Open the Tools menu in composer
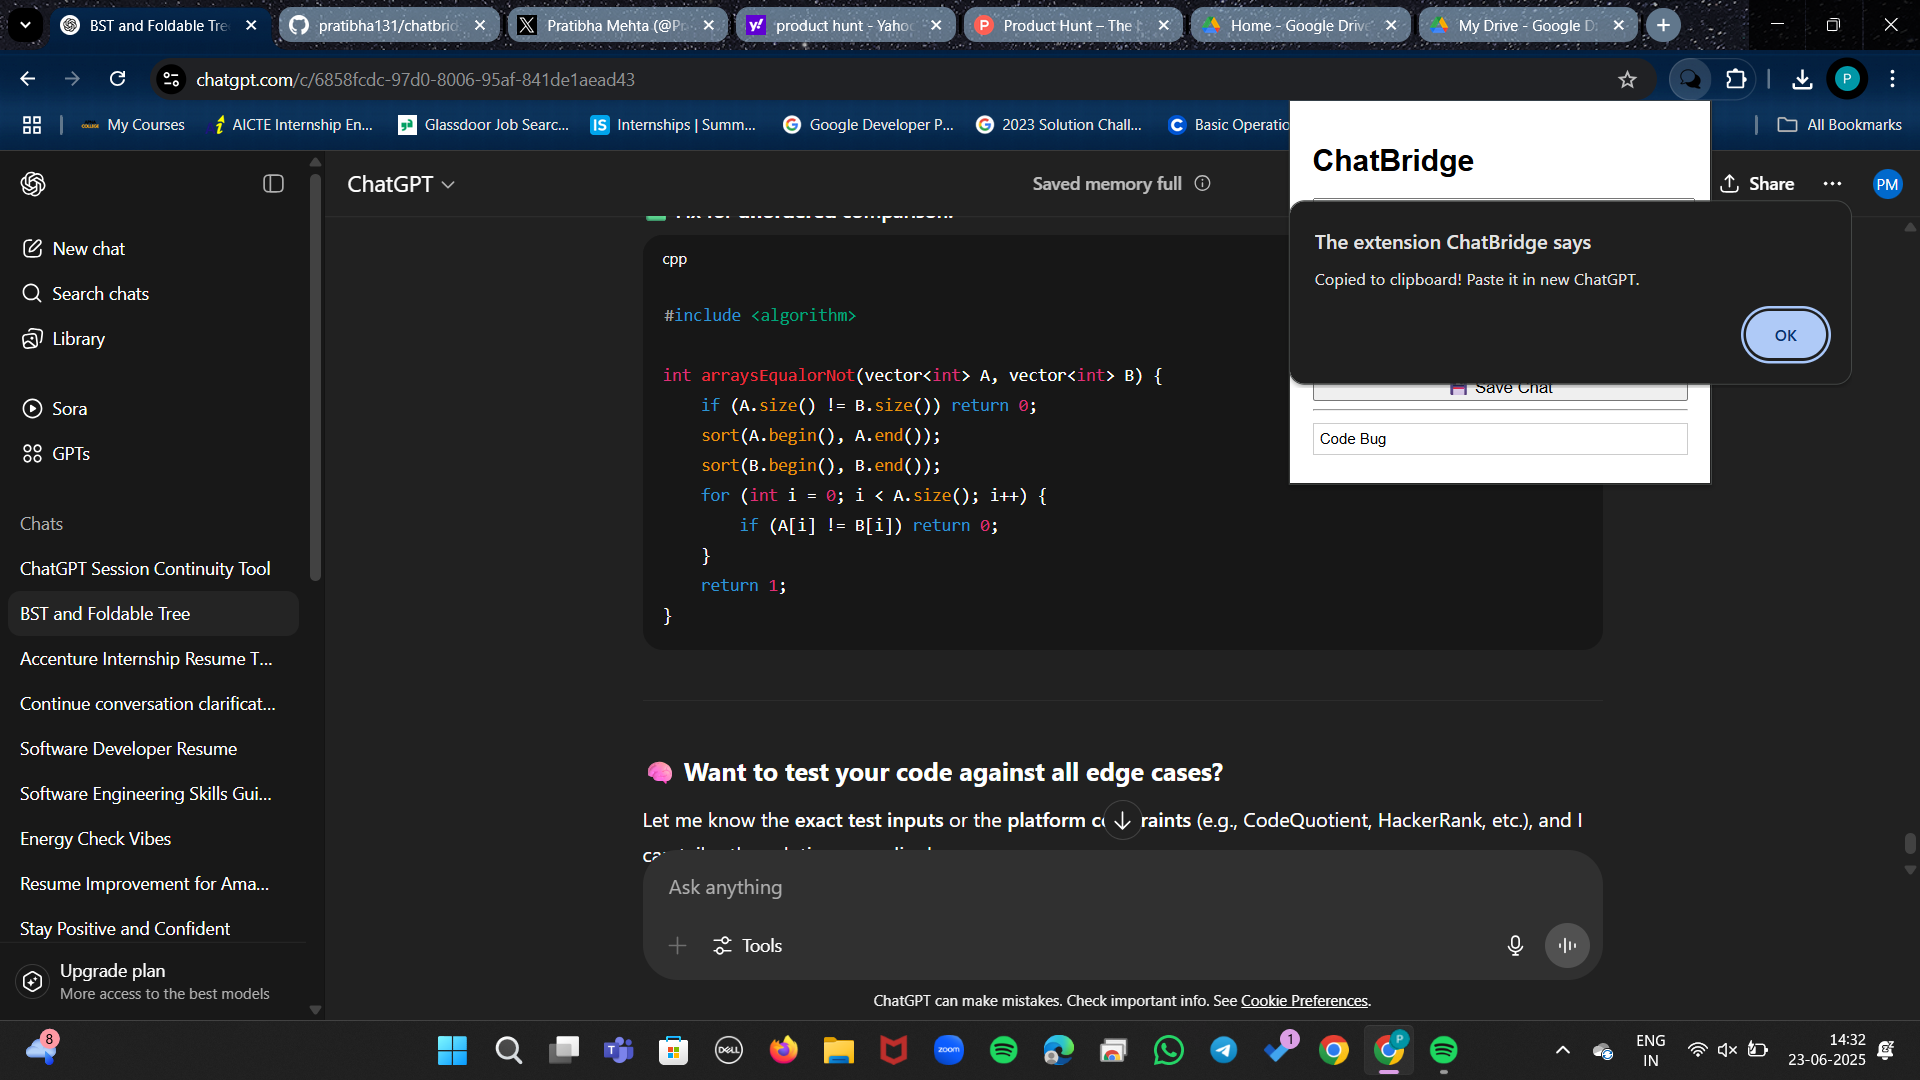The image size is (1920, 1080). [x=747, y=945]
